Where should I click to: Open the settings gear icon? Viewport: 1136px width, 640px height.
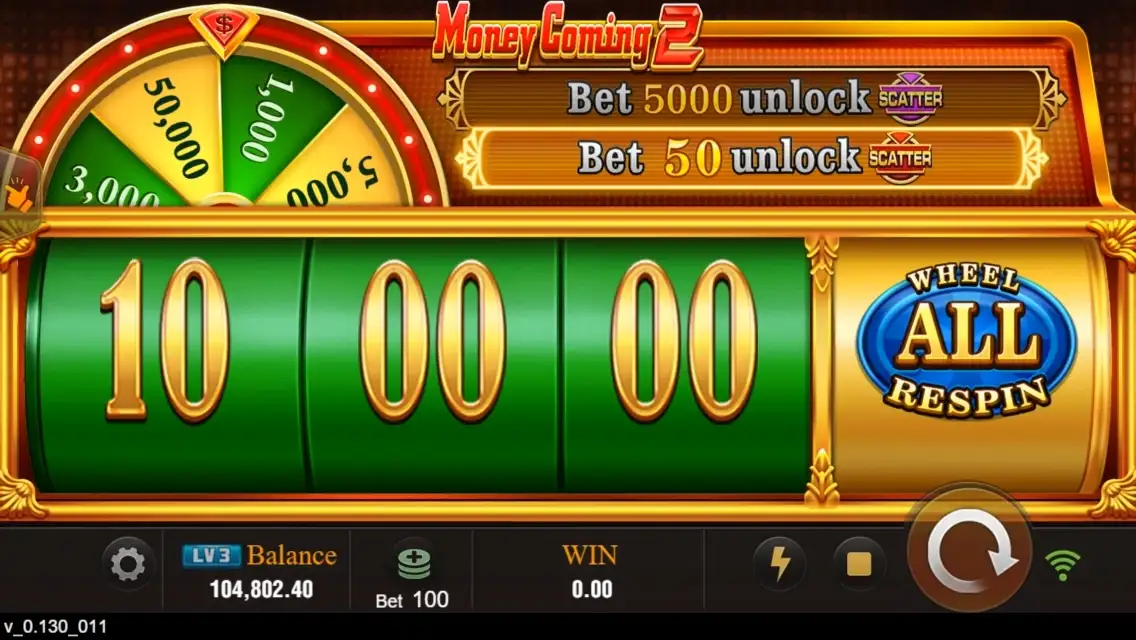point(128,565)
